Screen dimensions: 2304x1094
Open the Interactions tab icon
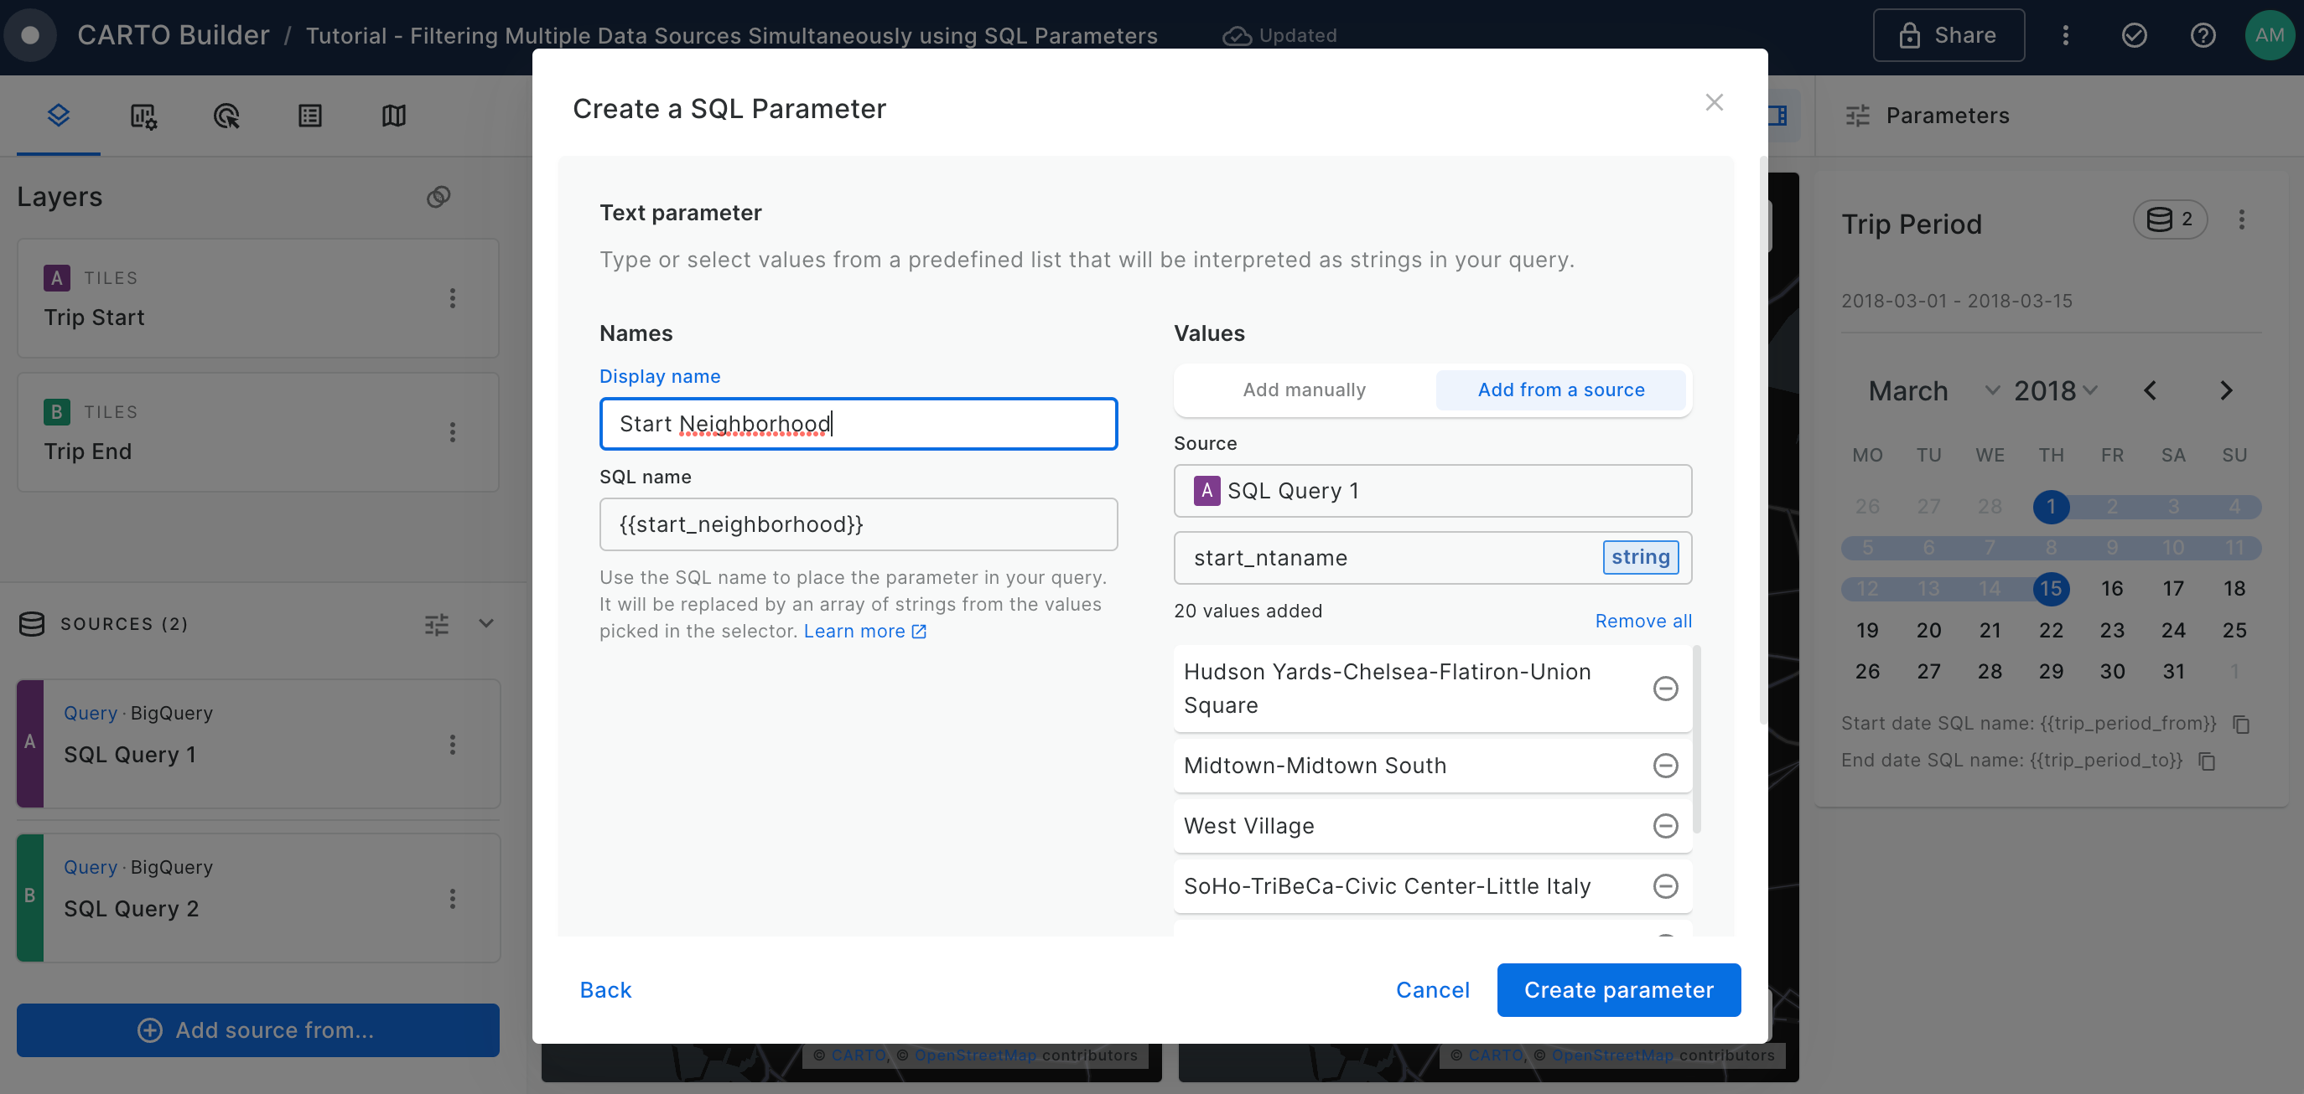pyautogui.click(x=227, y=116)
